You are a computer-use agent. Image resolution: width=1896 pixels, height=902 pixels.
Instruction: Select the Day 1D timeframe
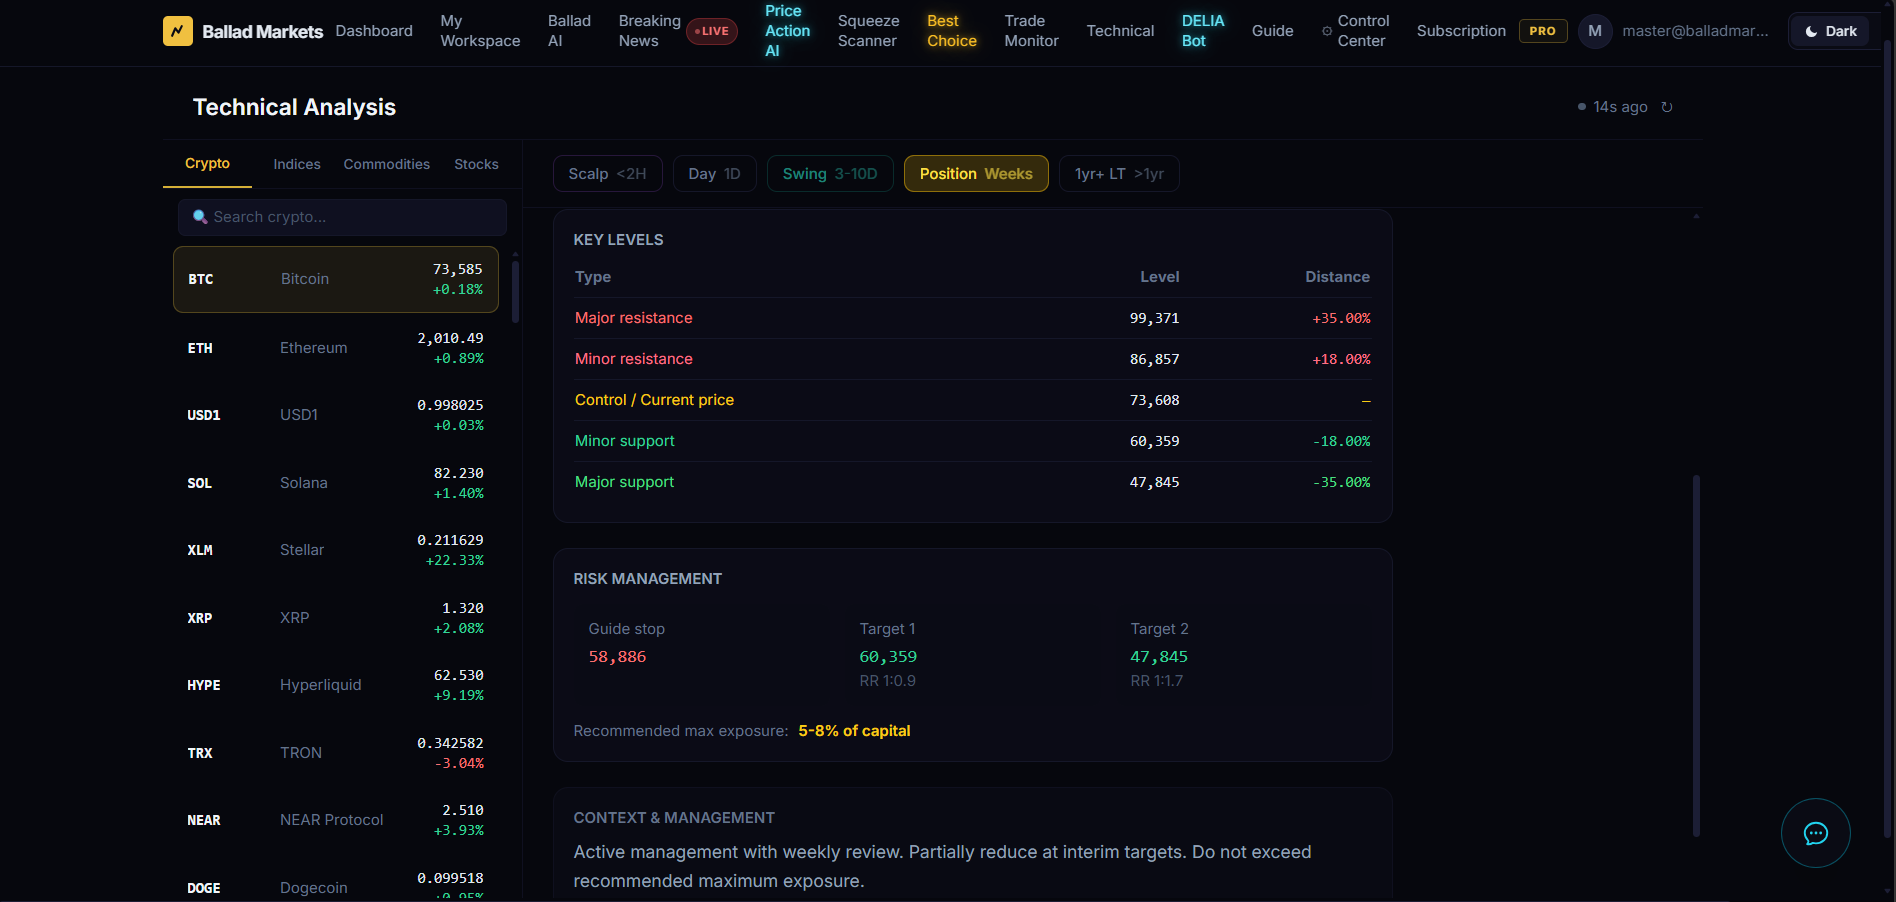(714, 174)
